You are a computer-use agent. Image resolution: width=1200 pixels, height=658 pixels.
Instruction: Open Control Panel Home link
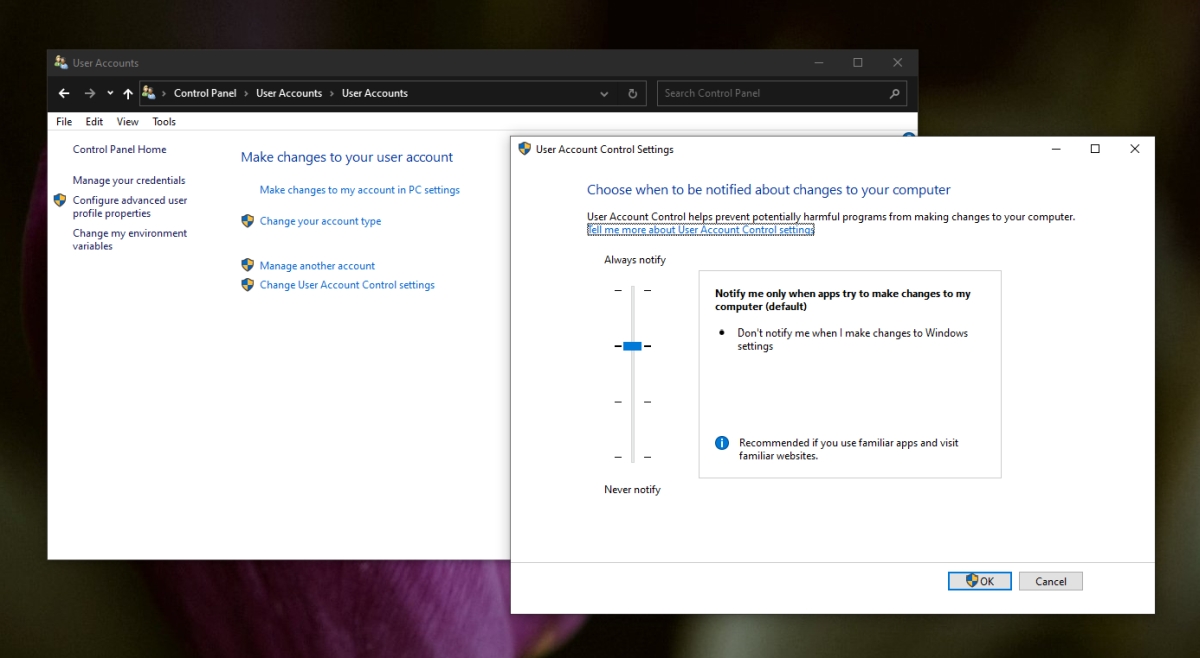[120, 149]
